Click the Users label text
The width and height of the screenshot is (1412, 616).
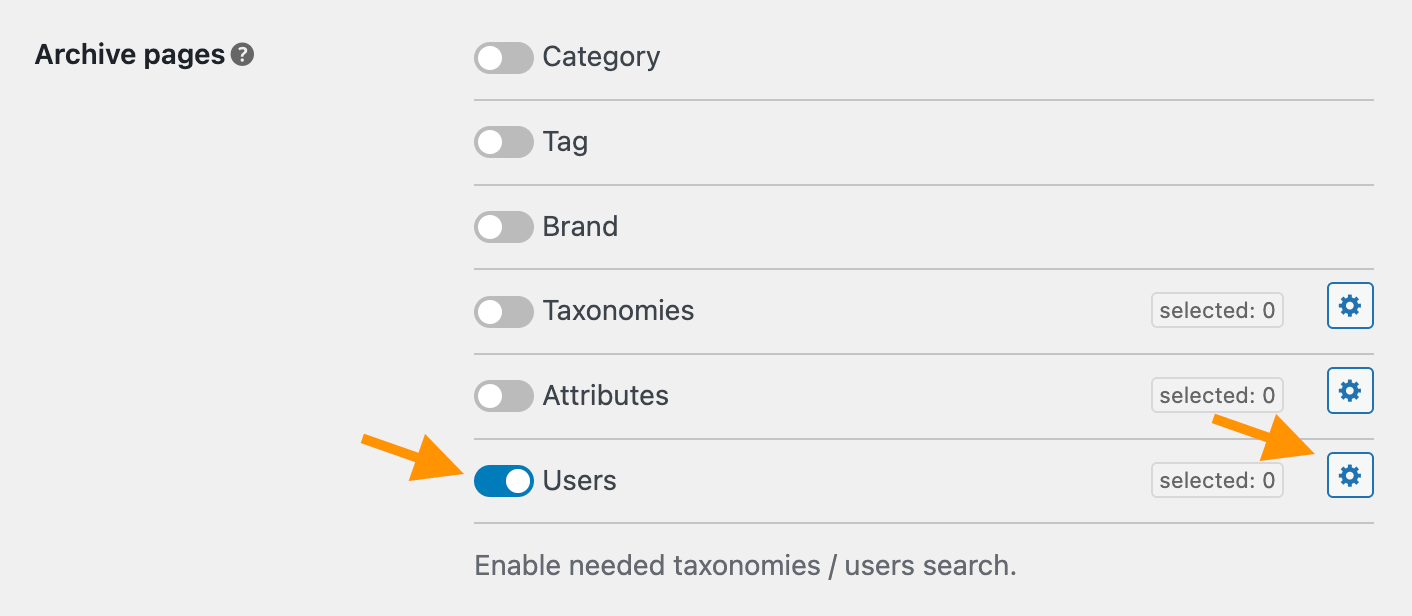coord(579,481)
